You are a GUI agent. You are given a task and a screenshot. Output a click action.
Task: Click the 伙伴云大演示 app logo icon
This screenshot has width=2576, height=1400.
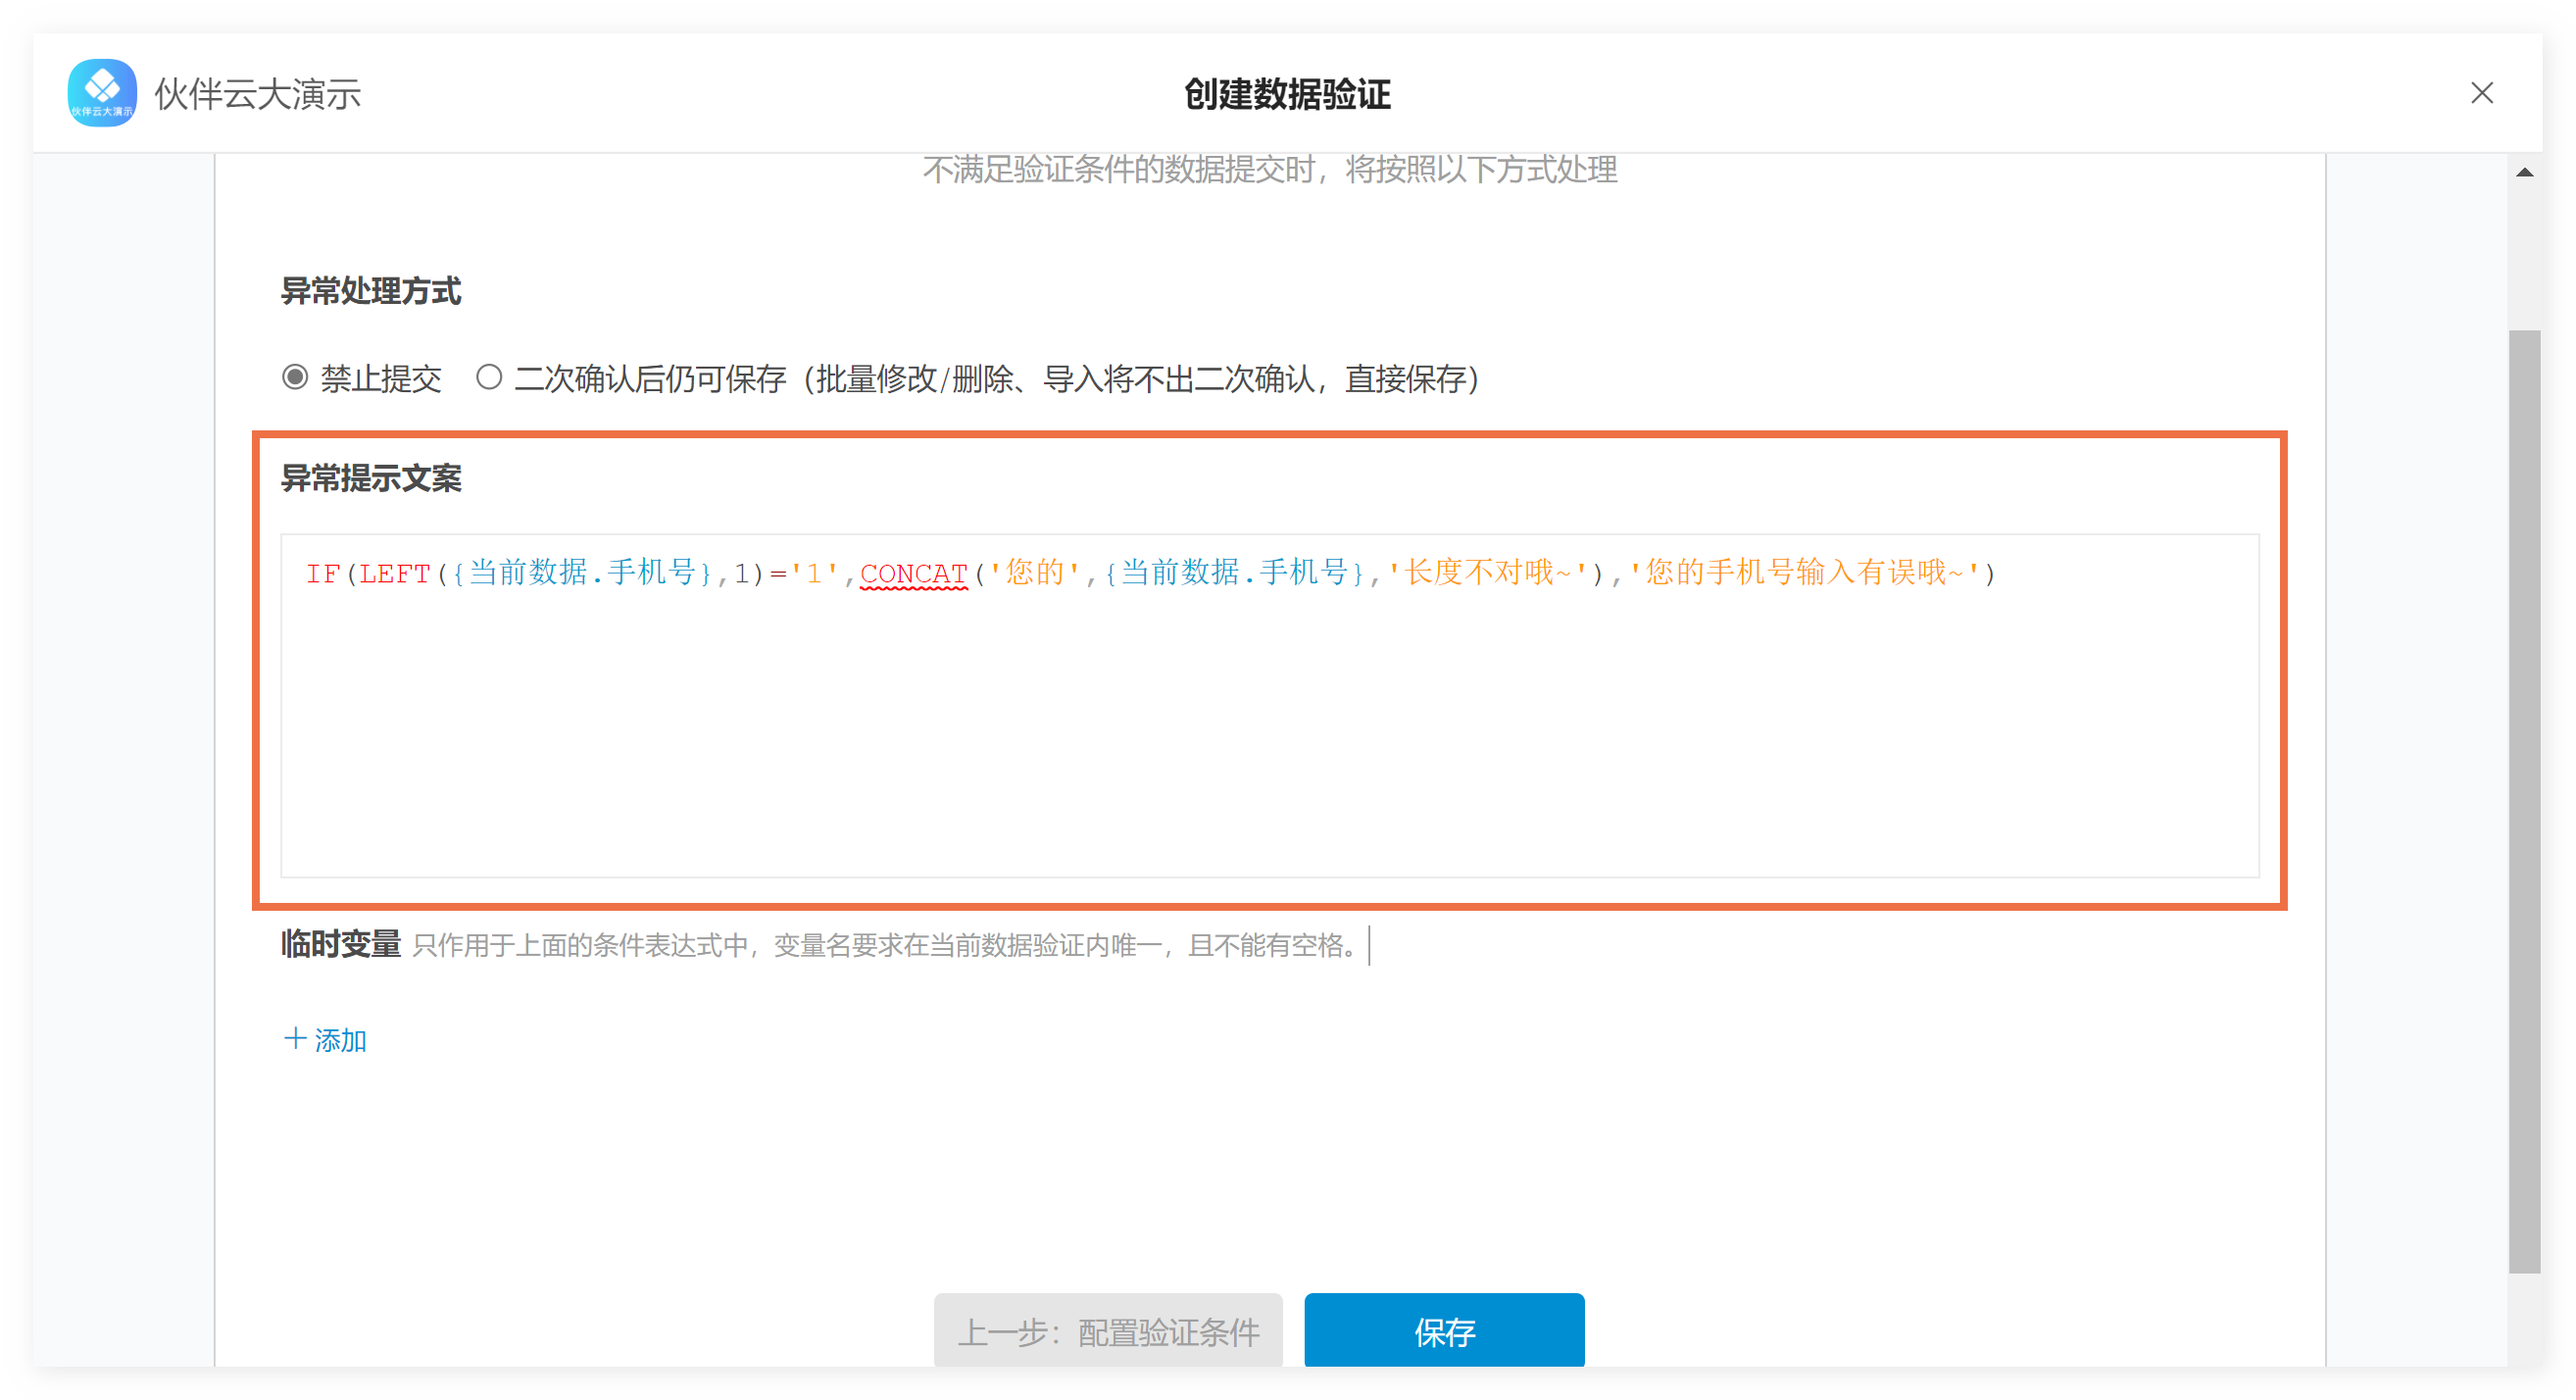click(x=101, y=93)
